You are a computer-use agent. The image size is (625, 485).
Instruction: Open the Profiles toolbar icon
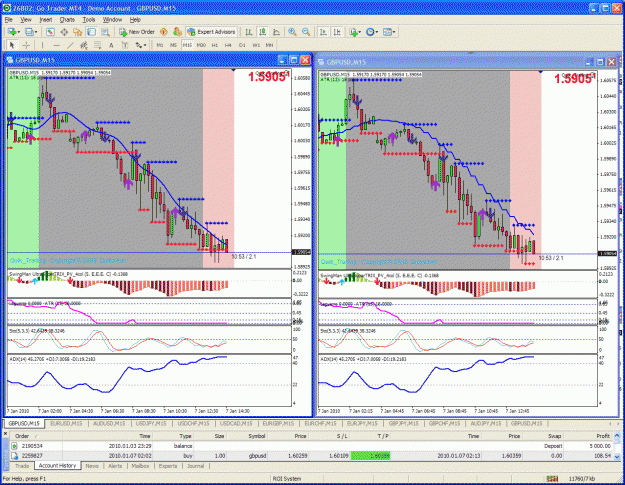click(29, 32)
